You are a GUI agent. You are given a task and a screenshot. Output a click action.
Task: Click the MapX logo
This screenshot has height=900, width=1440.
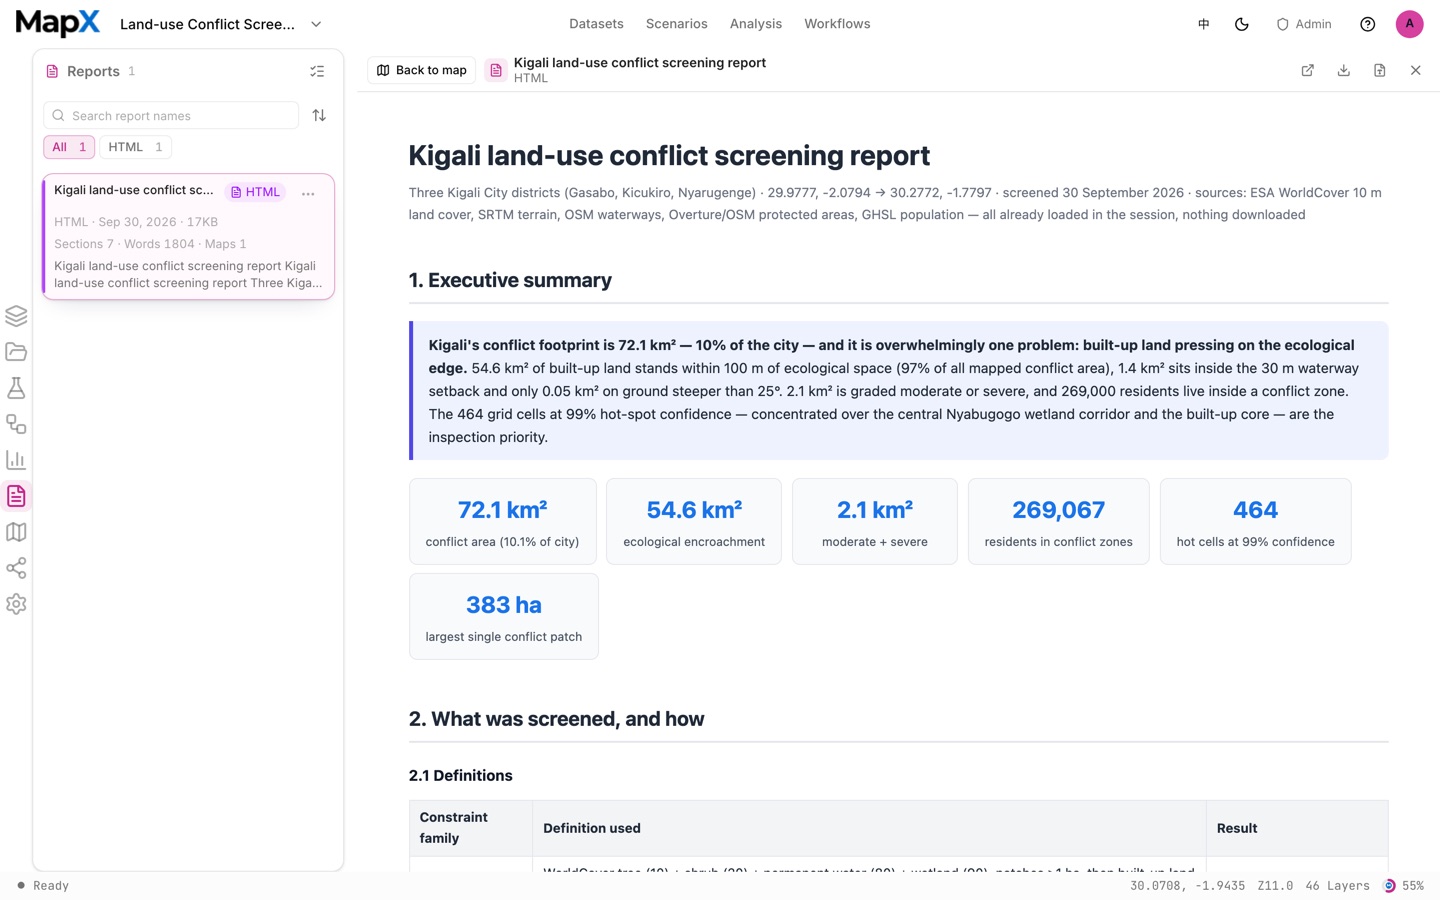57,23
